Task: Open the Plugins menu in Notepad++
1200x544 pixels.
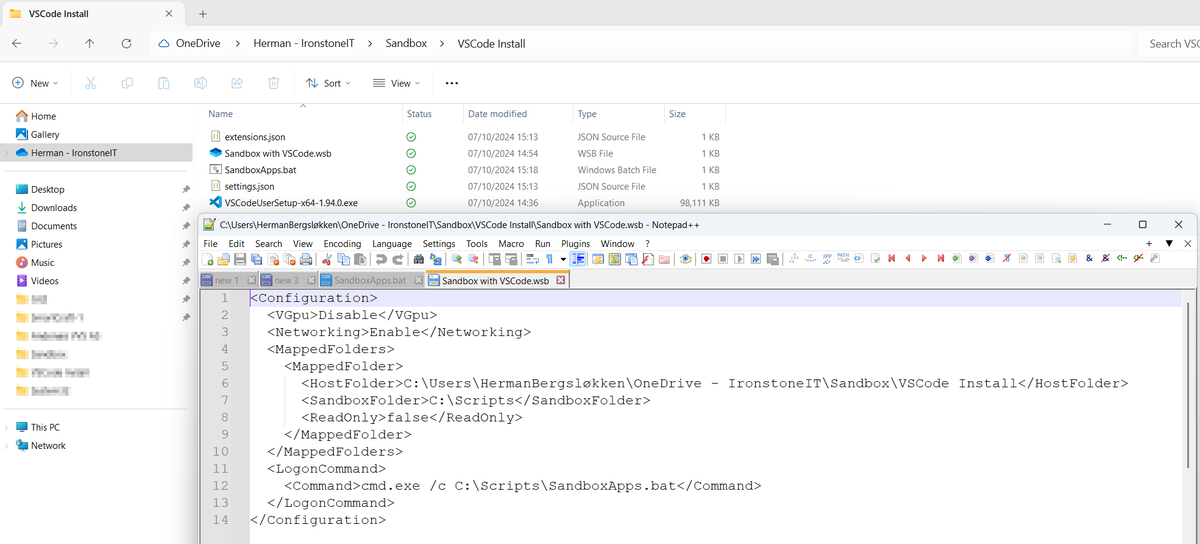Action: (x=575, y=243)
